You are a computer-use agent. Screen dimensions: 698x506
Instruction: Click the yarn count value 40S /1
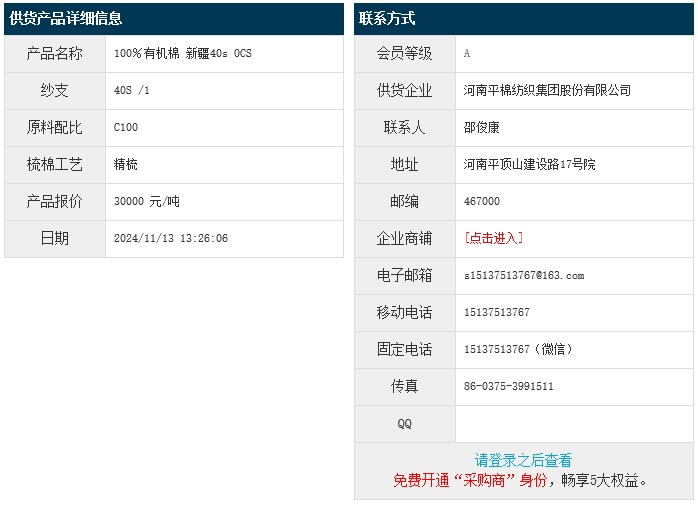click(132, 90)
